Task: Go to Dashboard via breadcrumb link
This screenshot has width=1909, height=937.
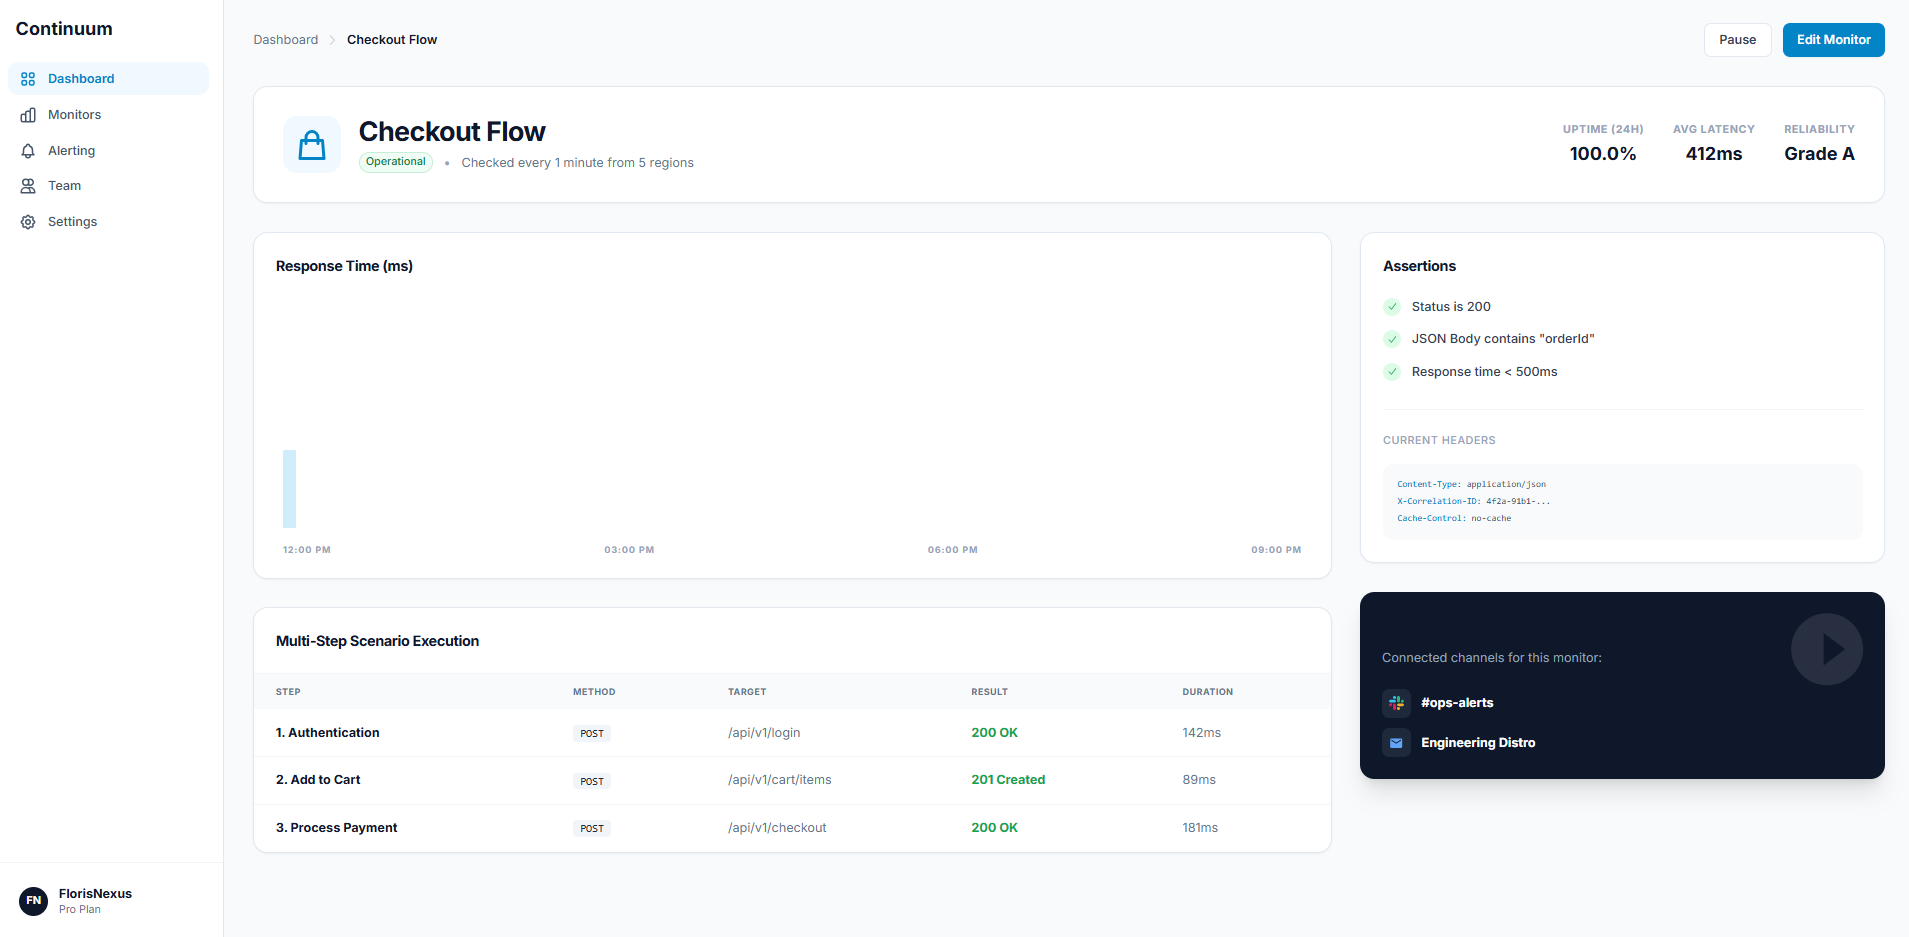Action: 285,40
